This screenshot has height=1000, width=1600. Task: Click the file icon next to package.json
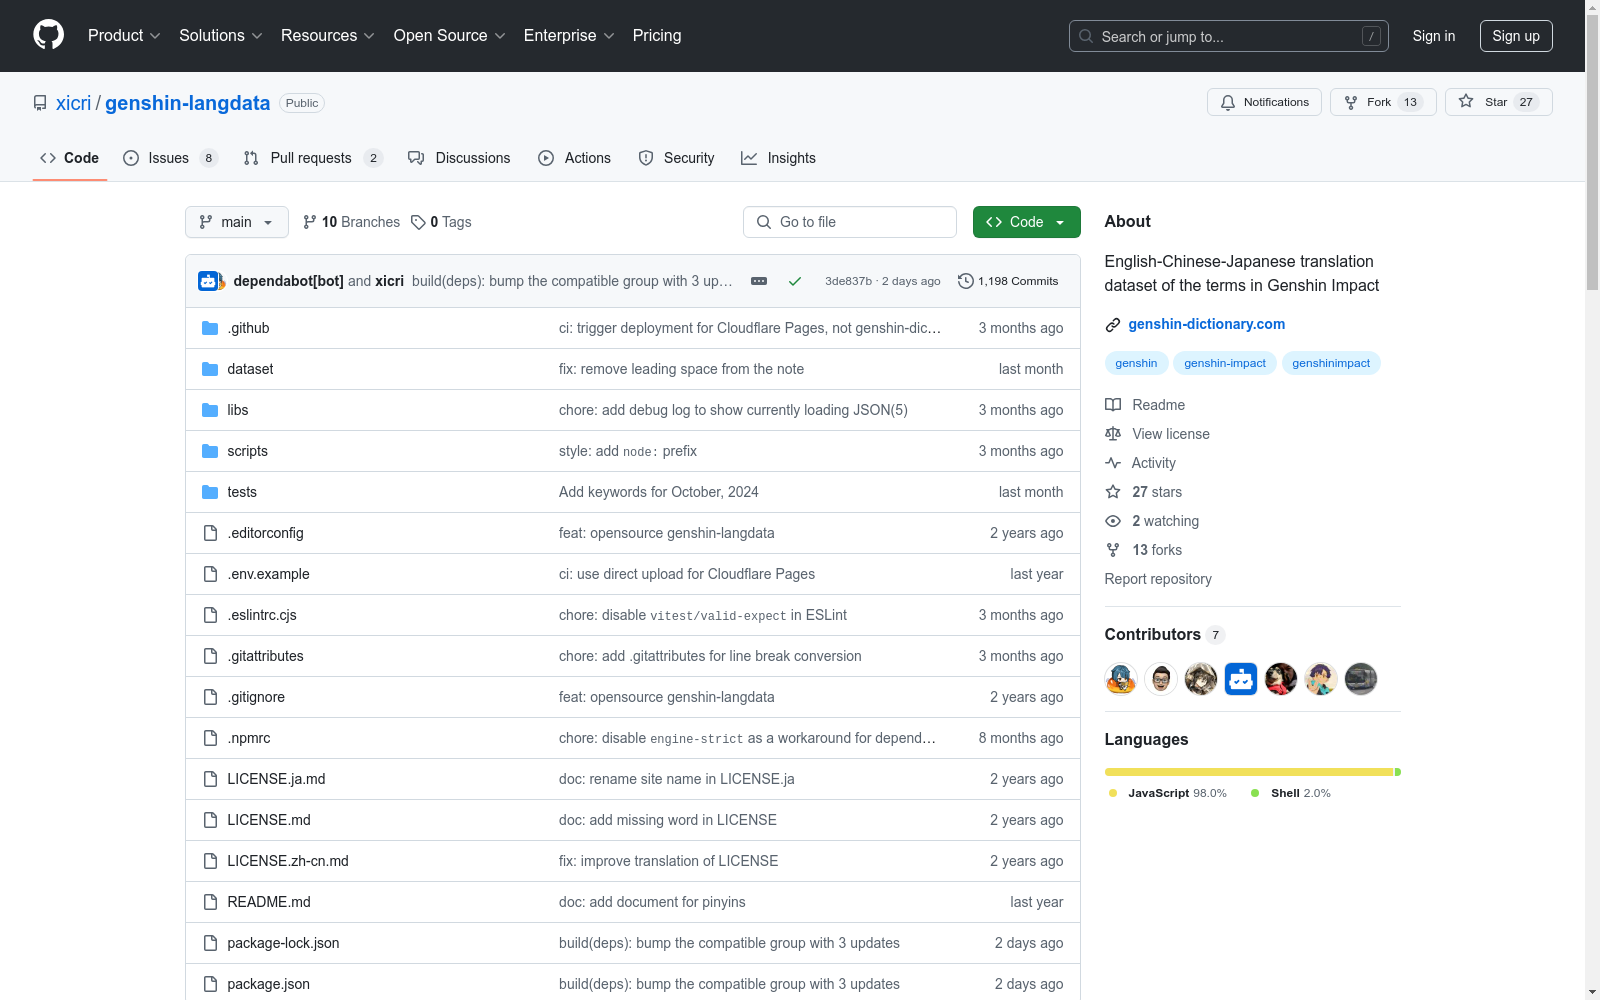pos(210,984)
